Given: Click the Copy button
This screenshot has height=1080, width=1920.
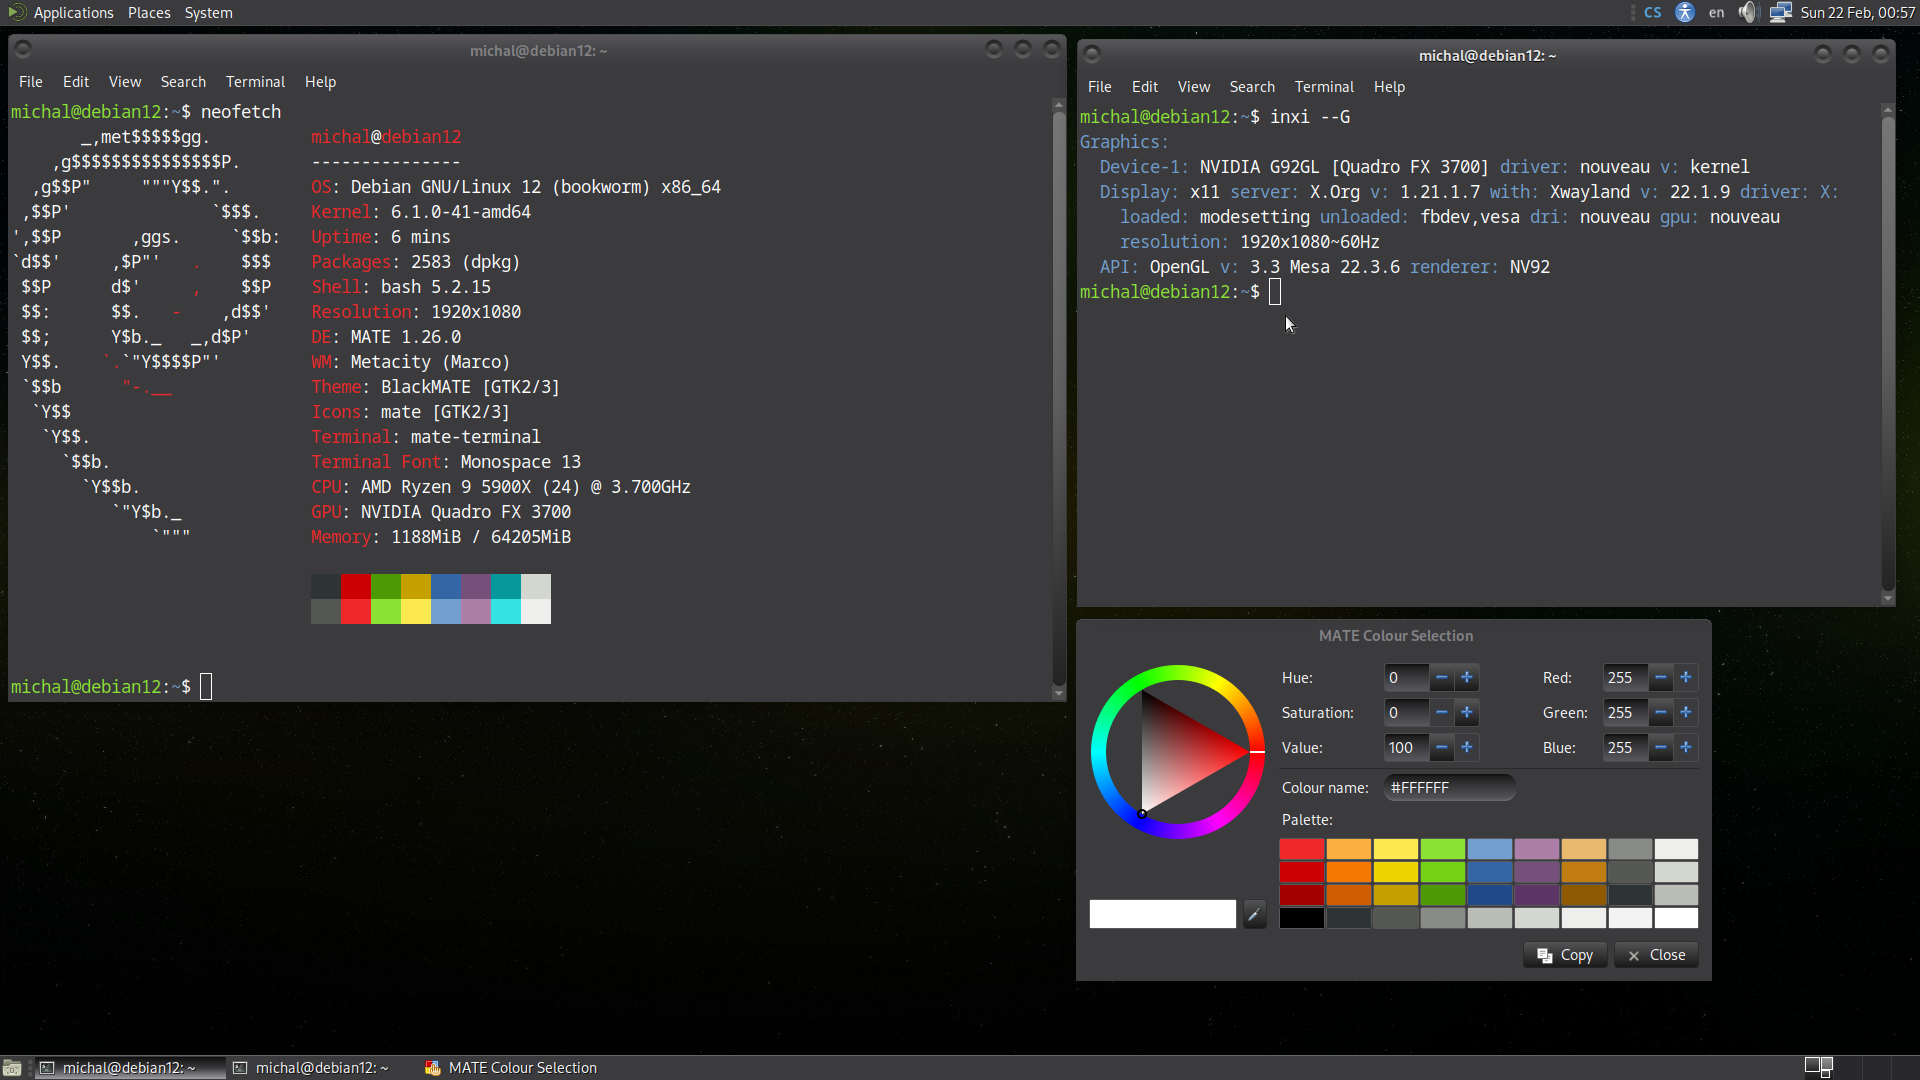Looking at the screenshot, I should coord(1565,955).
